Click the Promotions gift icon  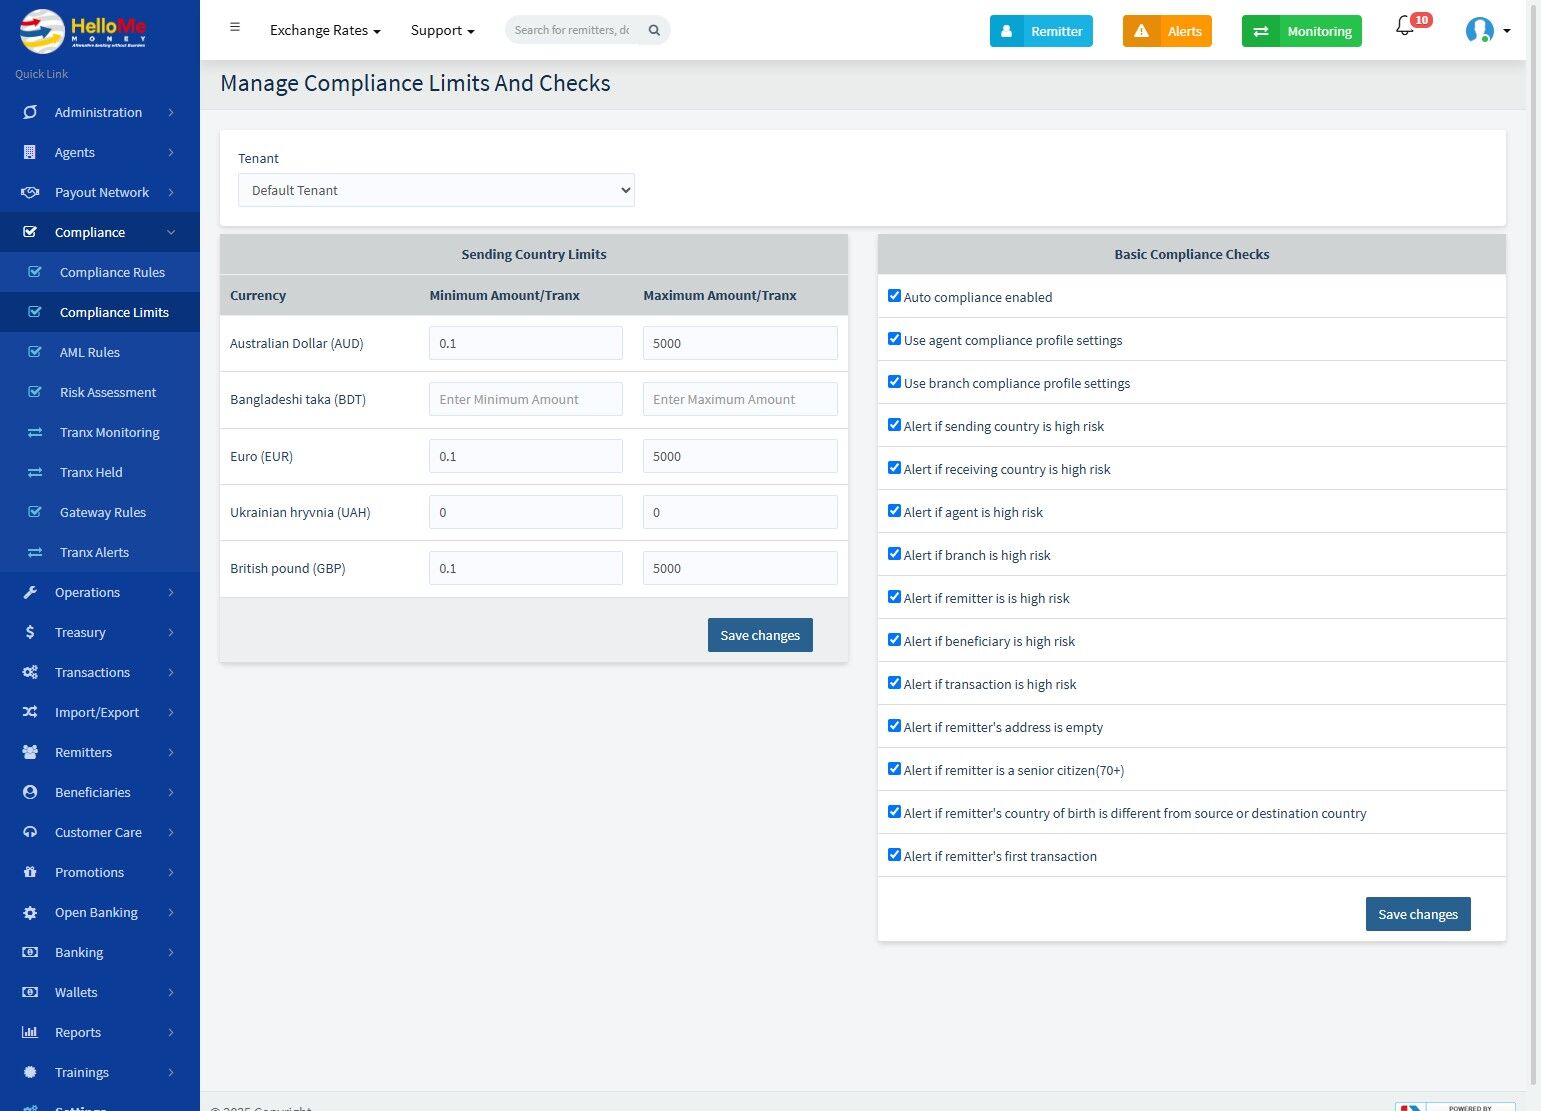pos(30,872)
